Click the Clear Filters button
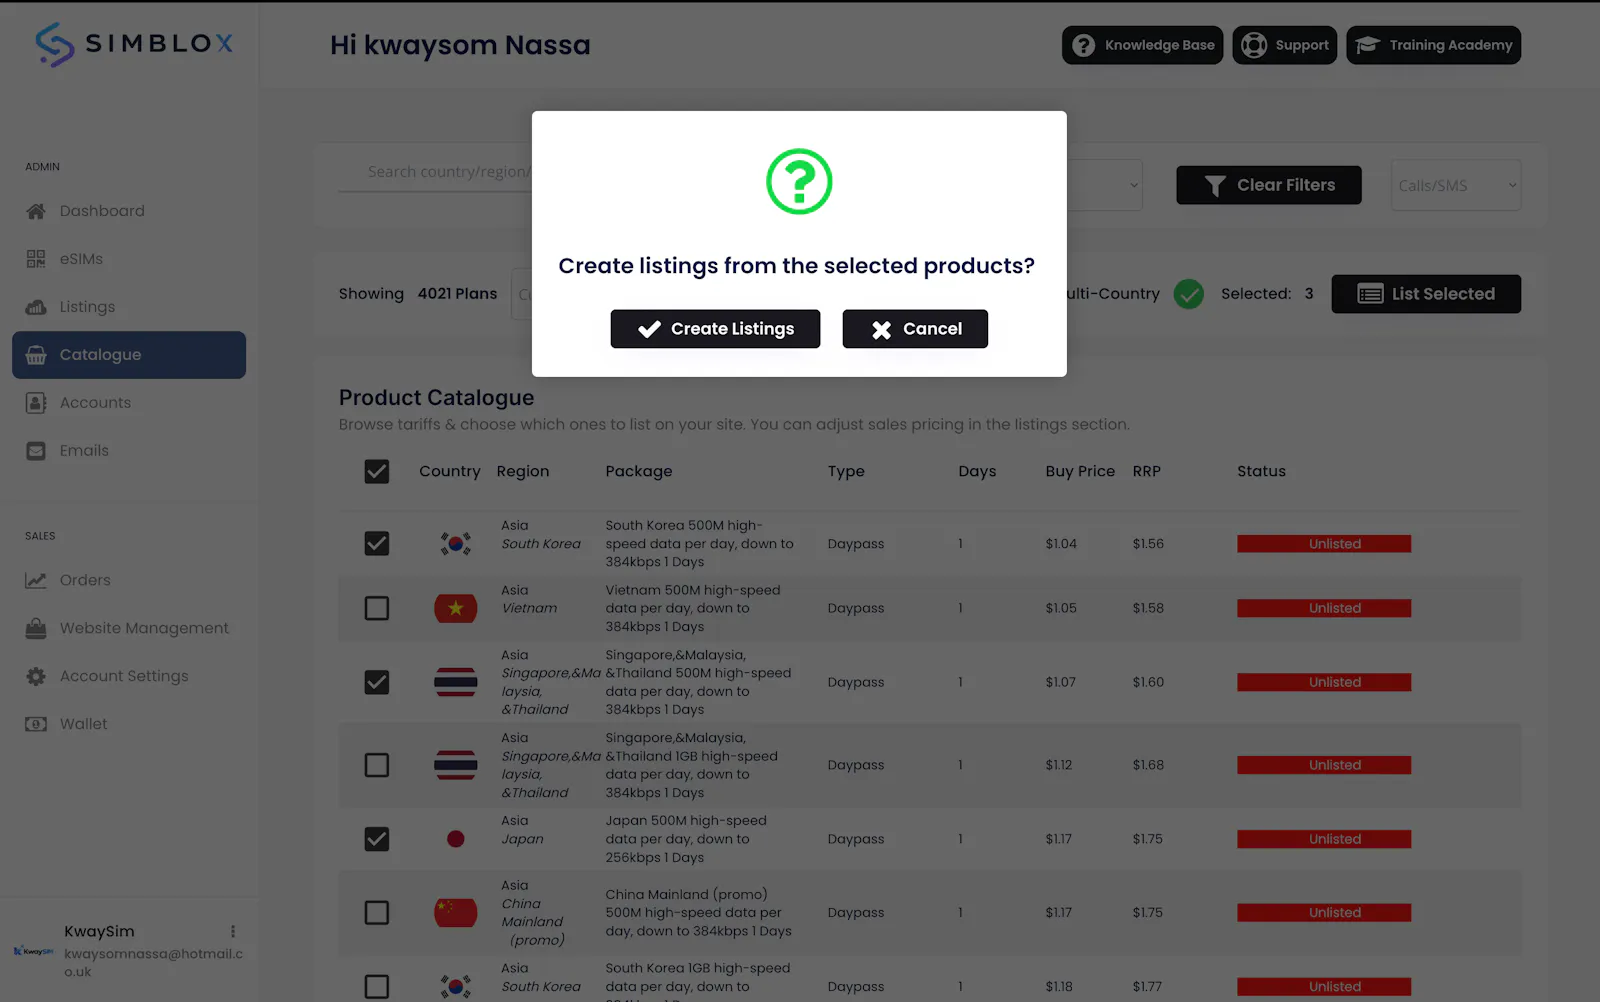Screen dimensions: 1600x1002 (1269, 185)
